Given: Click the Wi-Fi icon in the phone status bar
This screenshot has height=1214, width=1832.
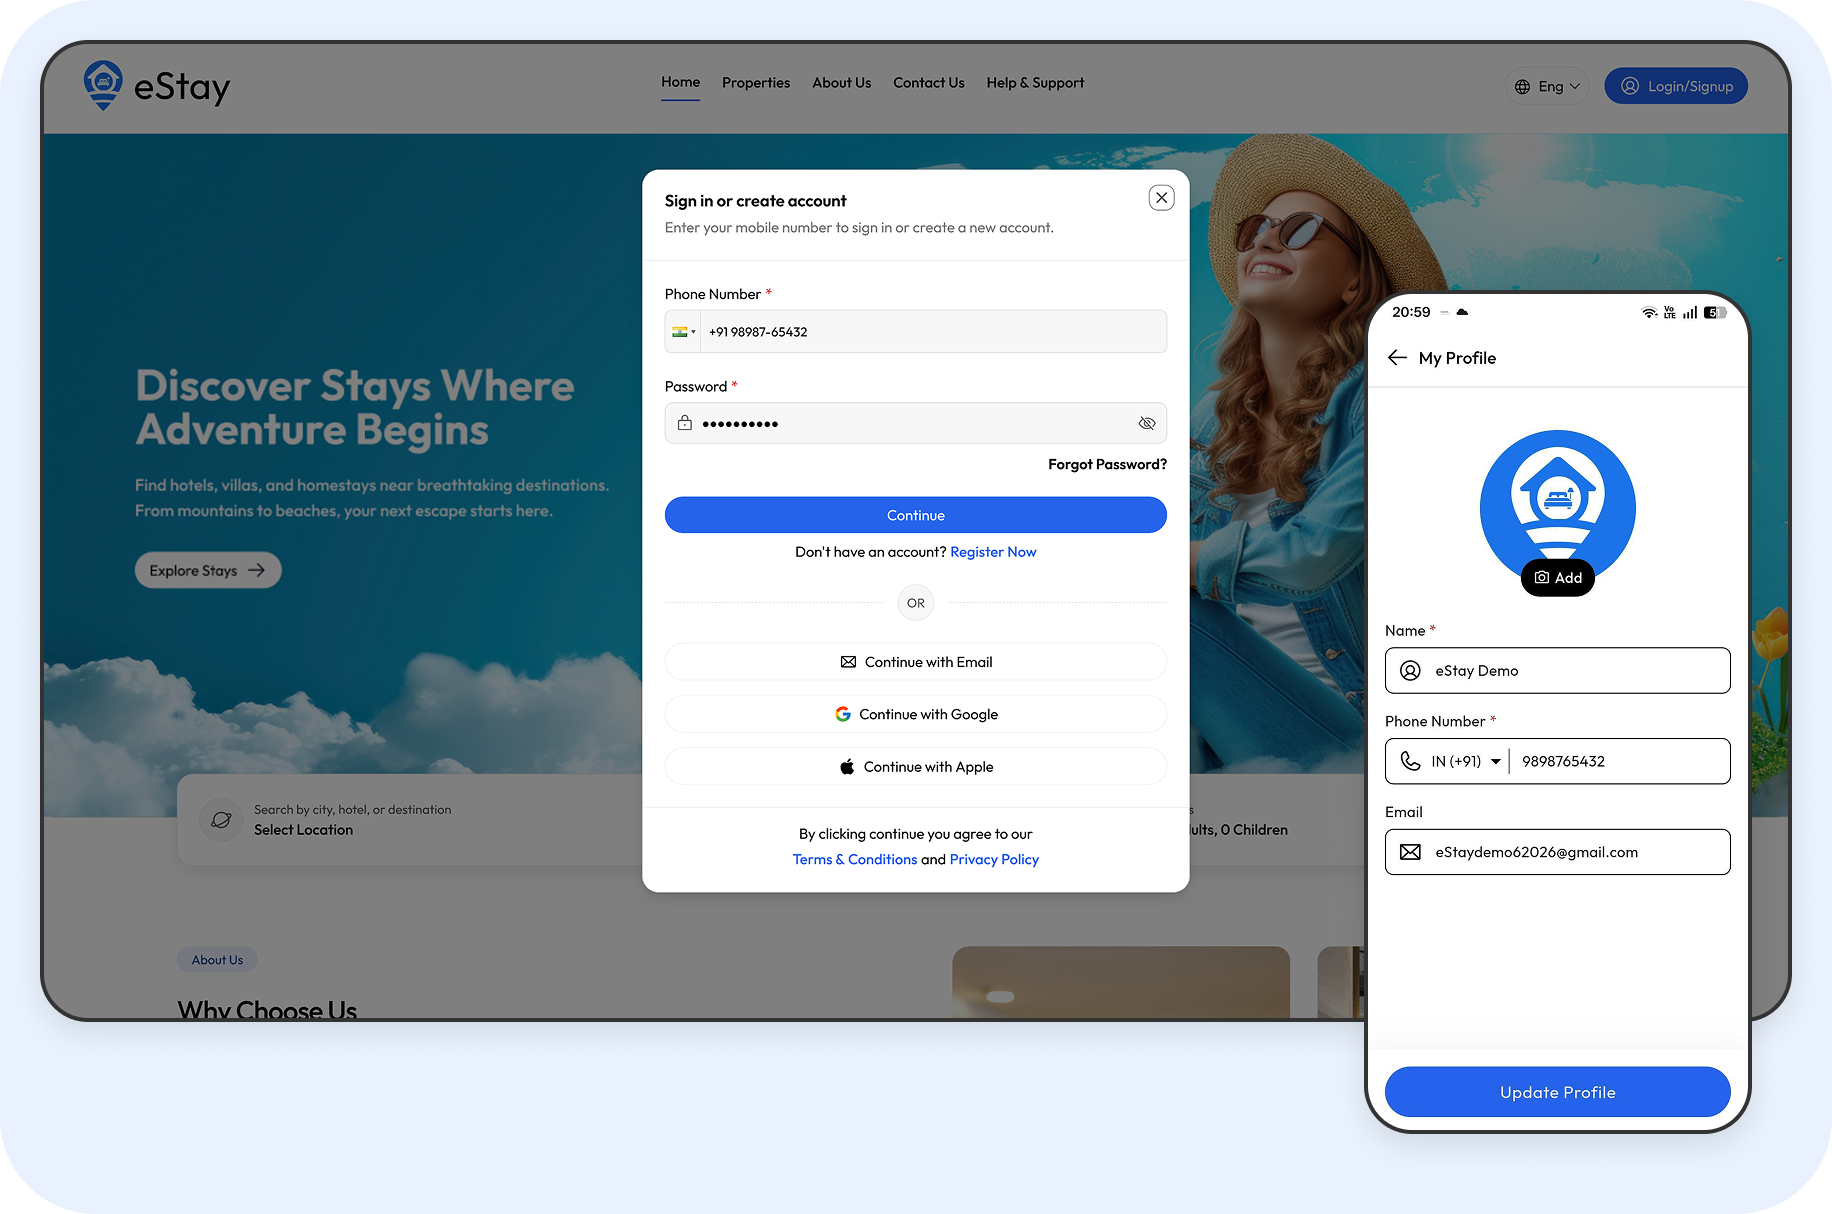Looking at the screenshot, I should pos(1649,313).
